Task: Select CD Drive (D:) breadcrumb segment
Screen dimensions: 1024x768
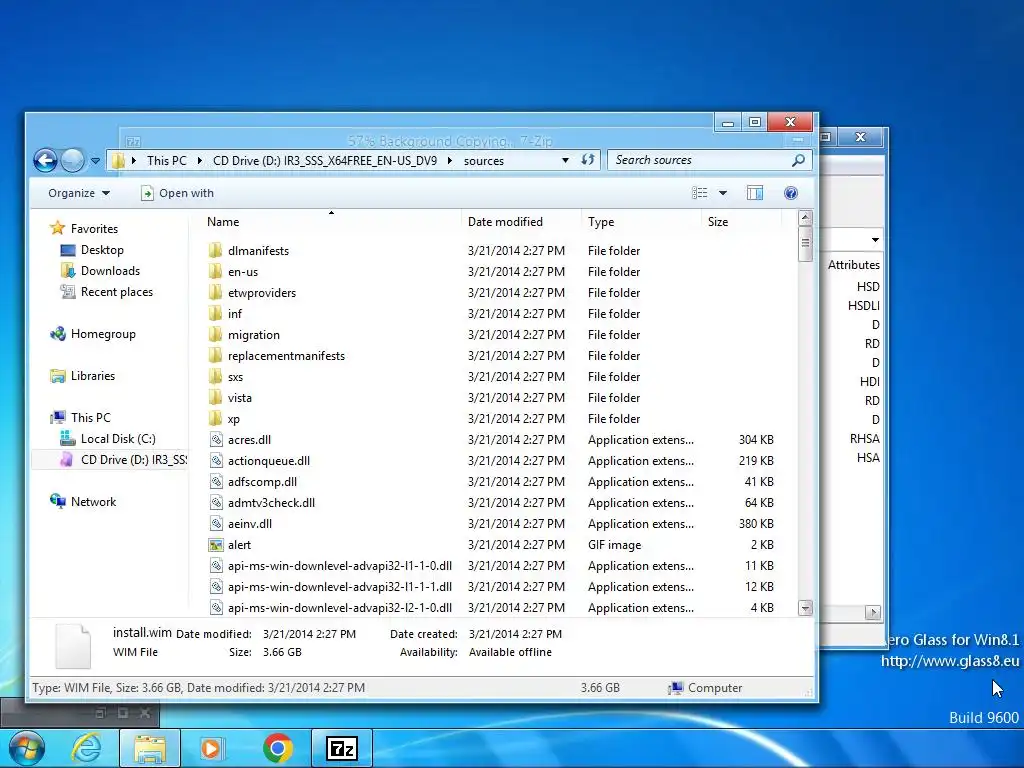Action: (x=325, y=161)
